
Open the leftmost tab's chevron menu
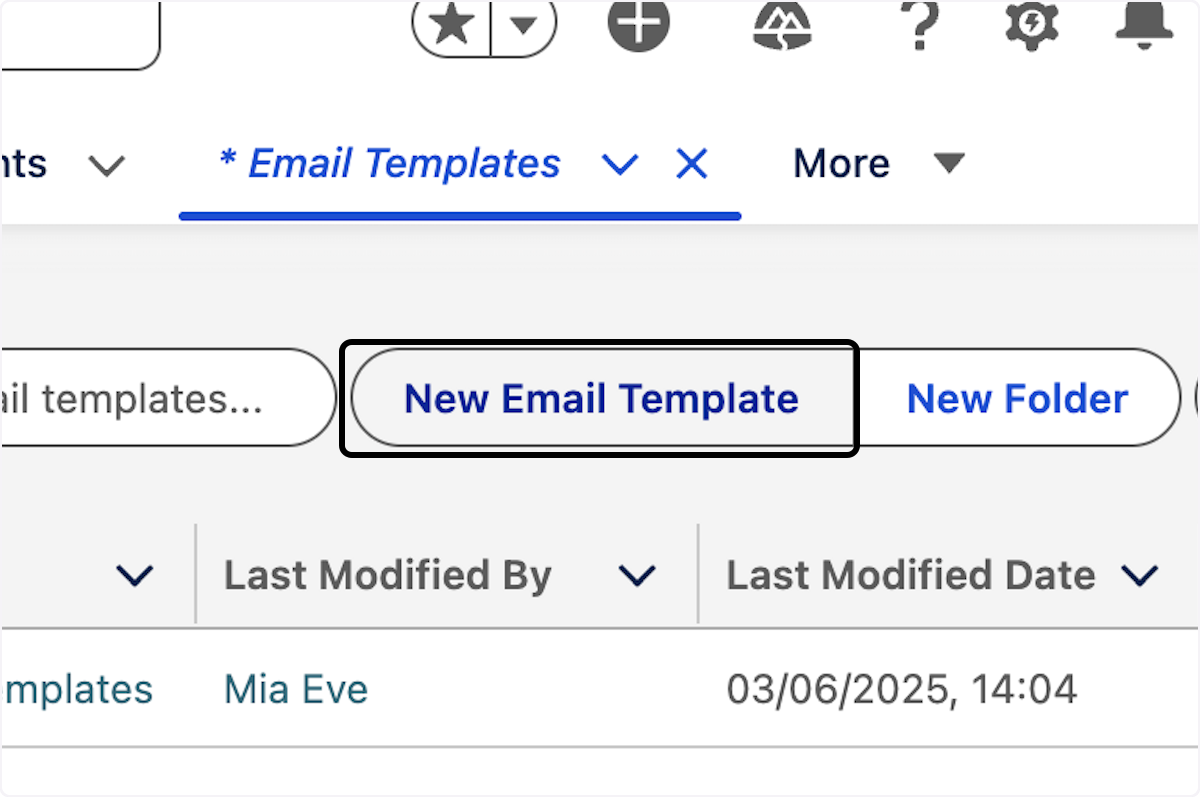pyautogui.click(x=107, y=165)
